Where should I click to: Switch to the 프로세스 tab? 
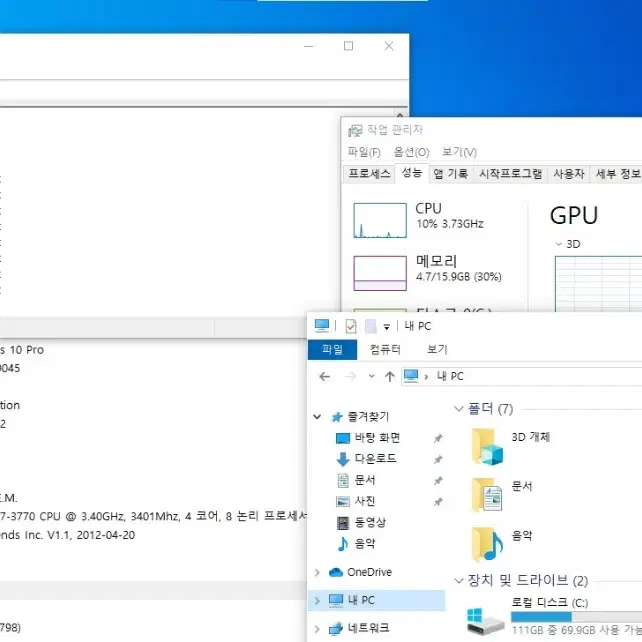pos(369,174)
